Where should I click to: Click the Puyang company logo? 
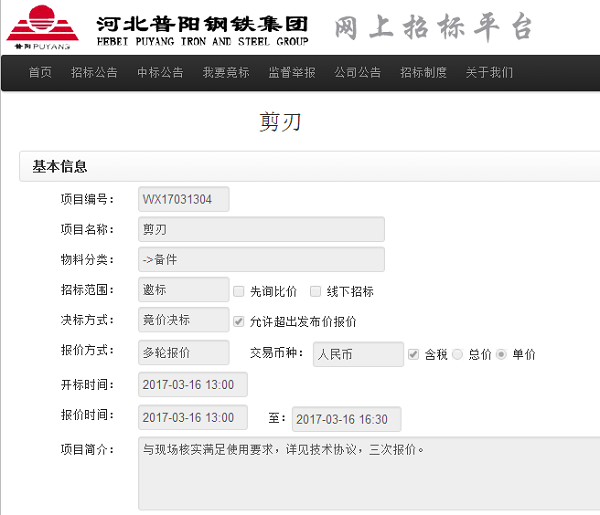pos(44,27)
